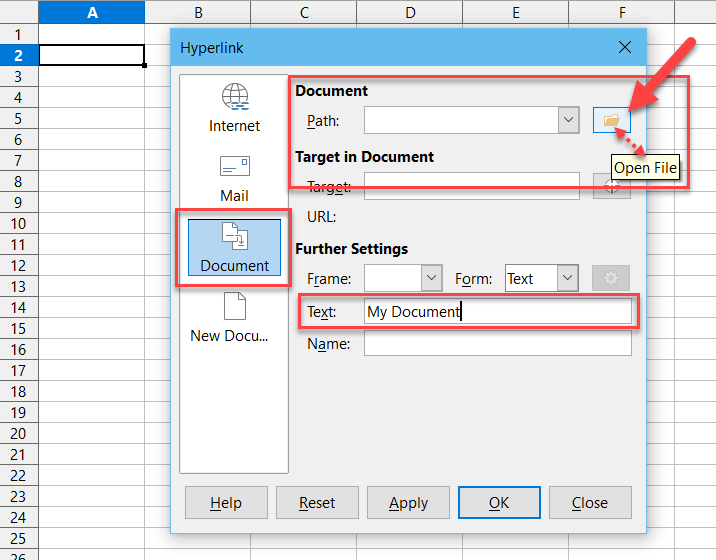The image size is (716, 560).
Task: Choose the Document hyperlink type
Action: pyautogui.click(x=234, y=248)
